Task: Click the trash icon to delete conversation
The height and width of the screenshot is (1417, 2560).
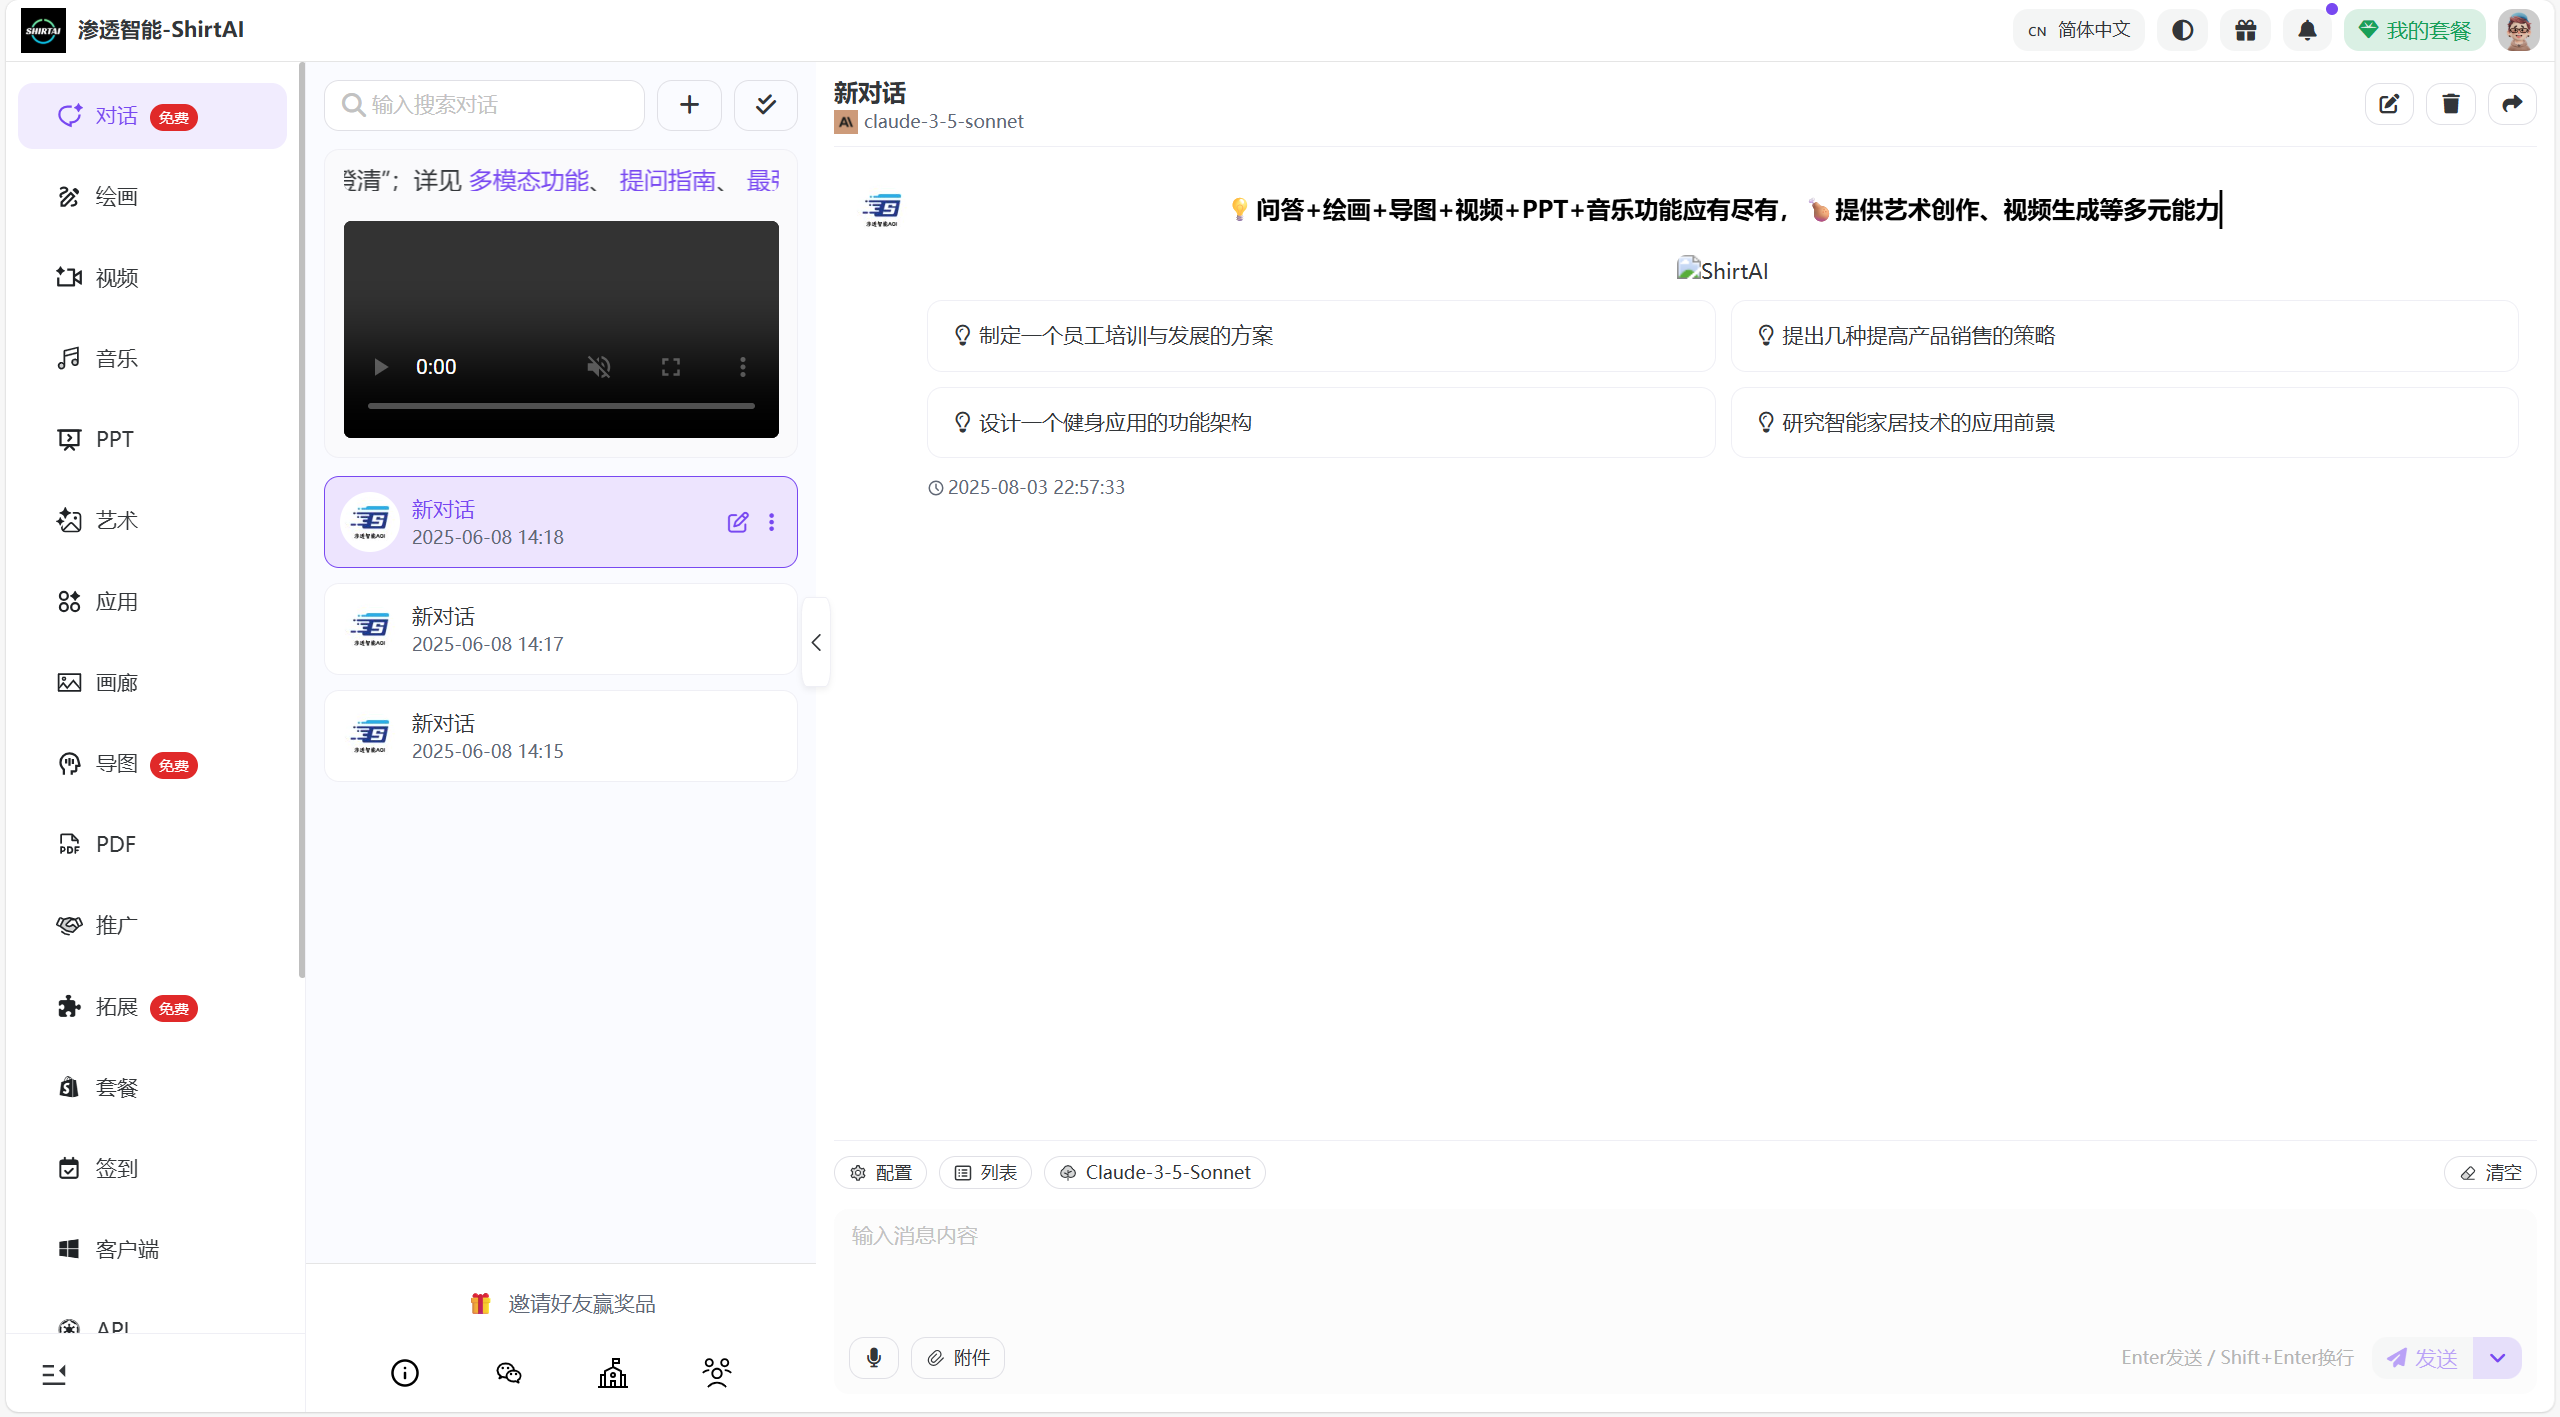Action: coord(2450,104)
